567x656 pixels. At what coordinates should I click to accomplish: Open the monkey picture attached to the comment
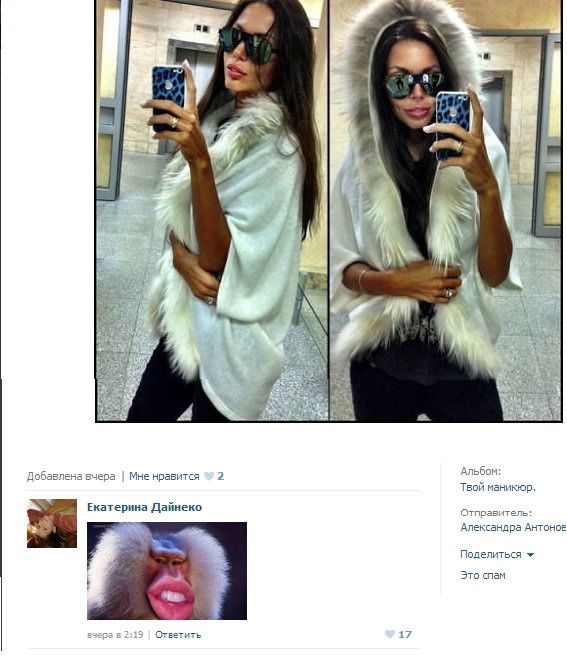coord(167,571)
